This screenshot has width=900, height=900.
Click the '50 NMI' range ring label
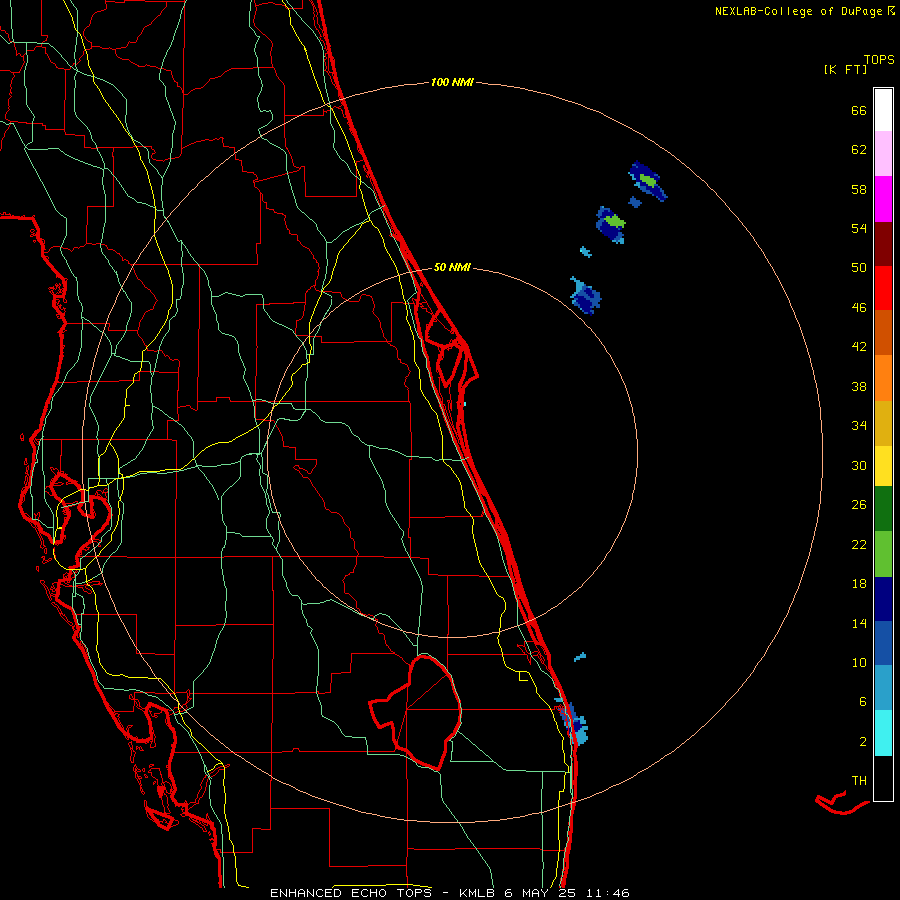452,267
